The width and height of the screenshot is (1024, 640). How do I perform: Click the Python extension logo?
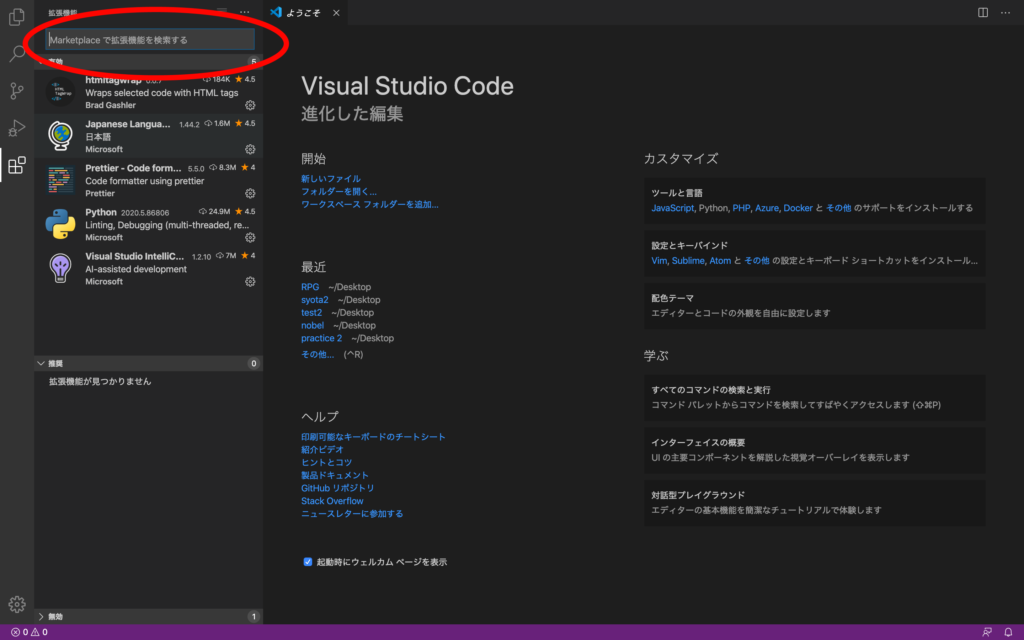(60, 224)
